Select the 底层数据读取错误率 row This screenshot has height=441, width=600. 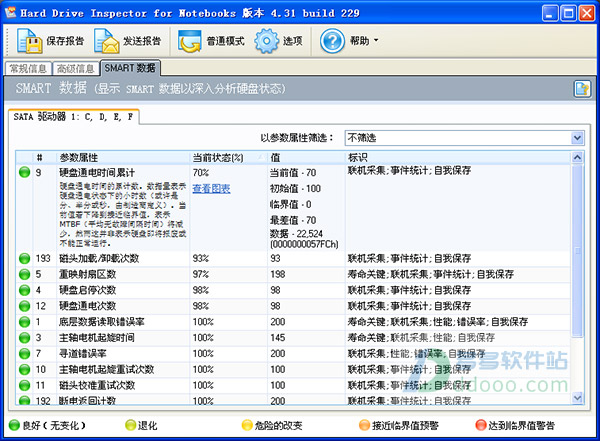point(293,322)
